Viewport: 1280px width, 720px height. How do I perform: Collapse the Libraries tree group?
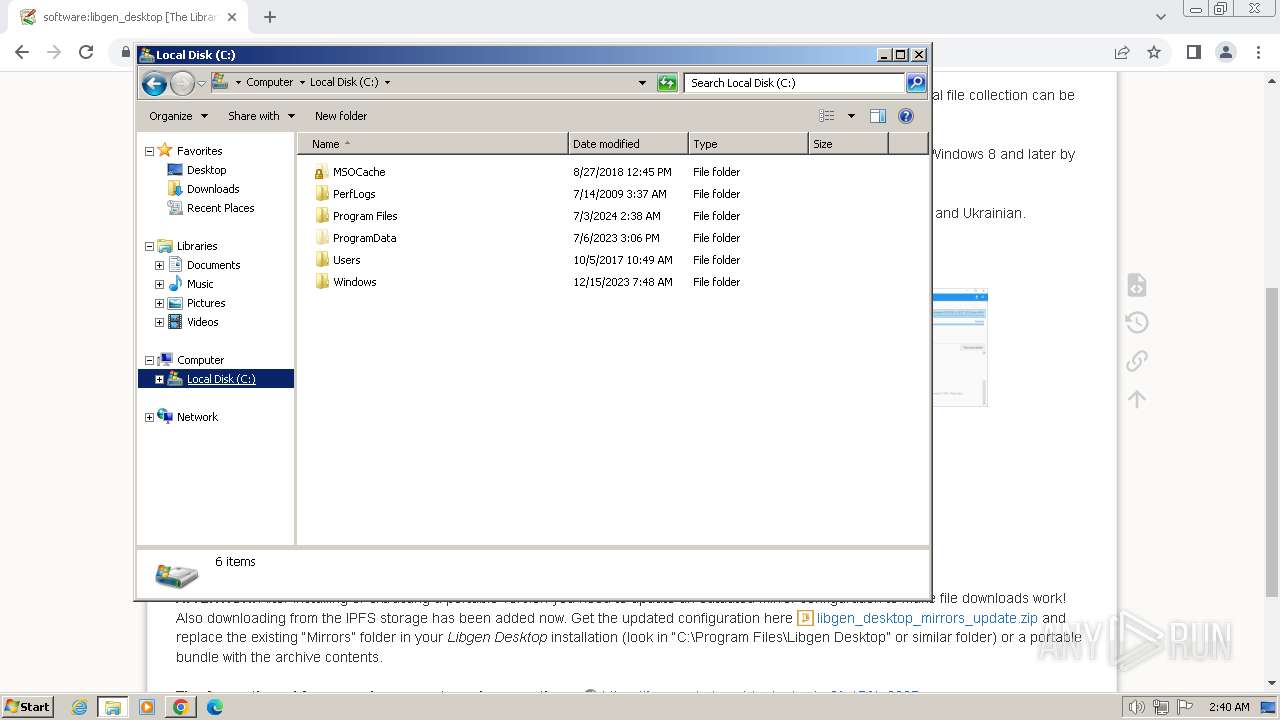pyautogui.click(x=149, y=246)
